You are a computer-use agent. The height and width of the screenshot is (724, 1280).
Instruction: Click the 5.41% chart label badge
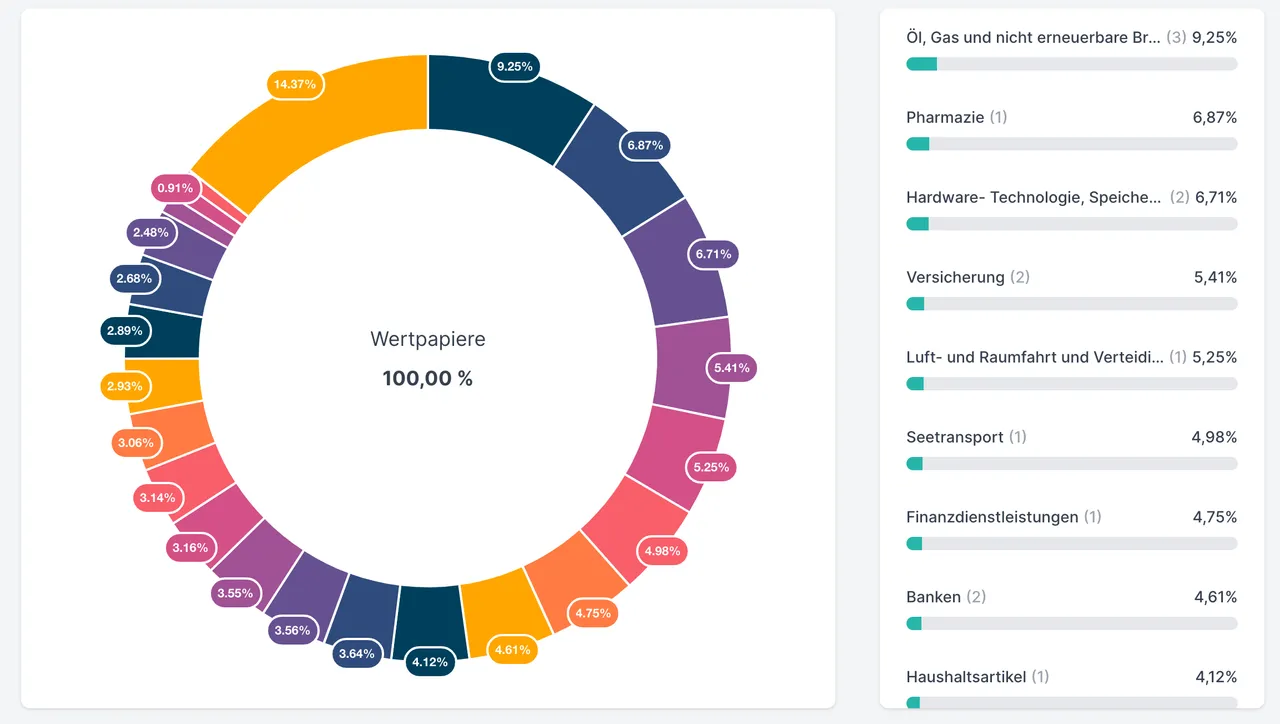731,368
